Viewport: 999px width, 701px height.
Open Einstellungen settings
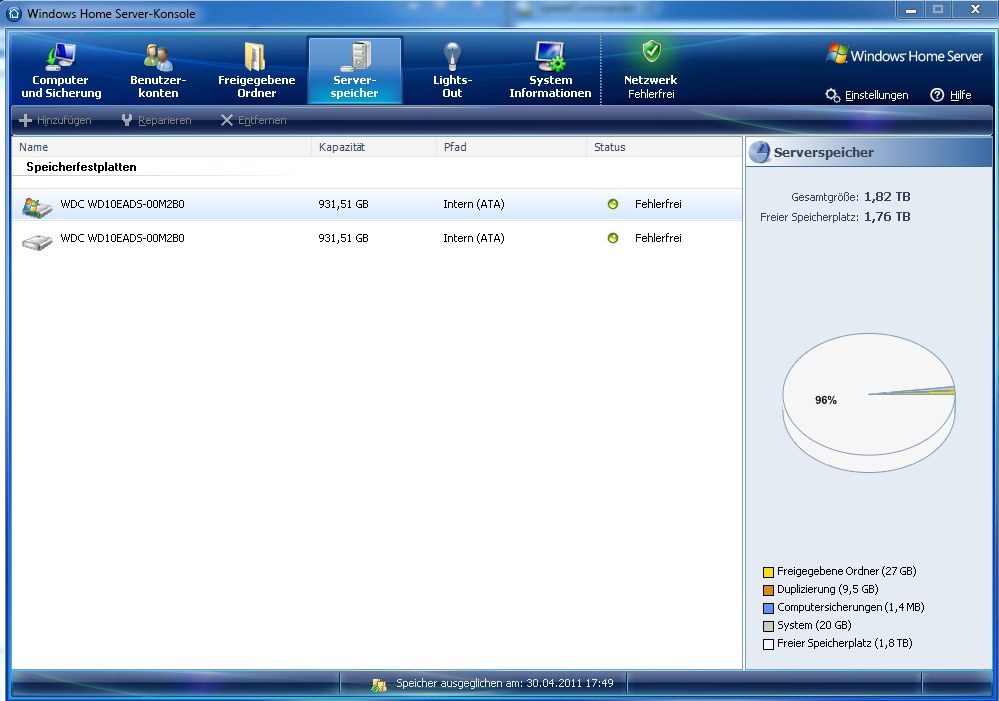pos(876,96)
